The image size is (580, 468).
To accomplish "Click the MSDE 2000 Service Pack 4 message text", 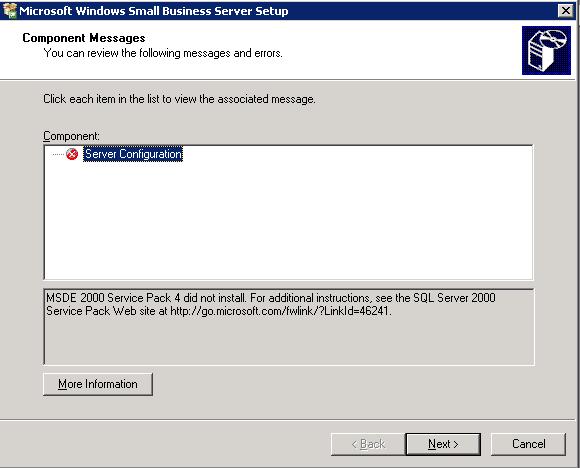I will point(271,304).
